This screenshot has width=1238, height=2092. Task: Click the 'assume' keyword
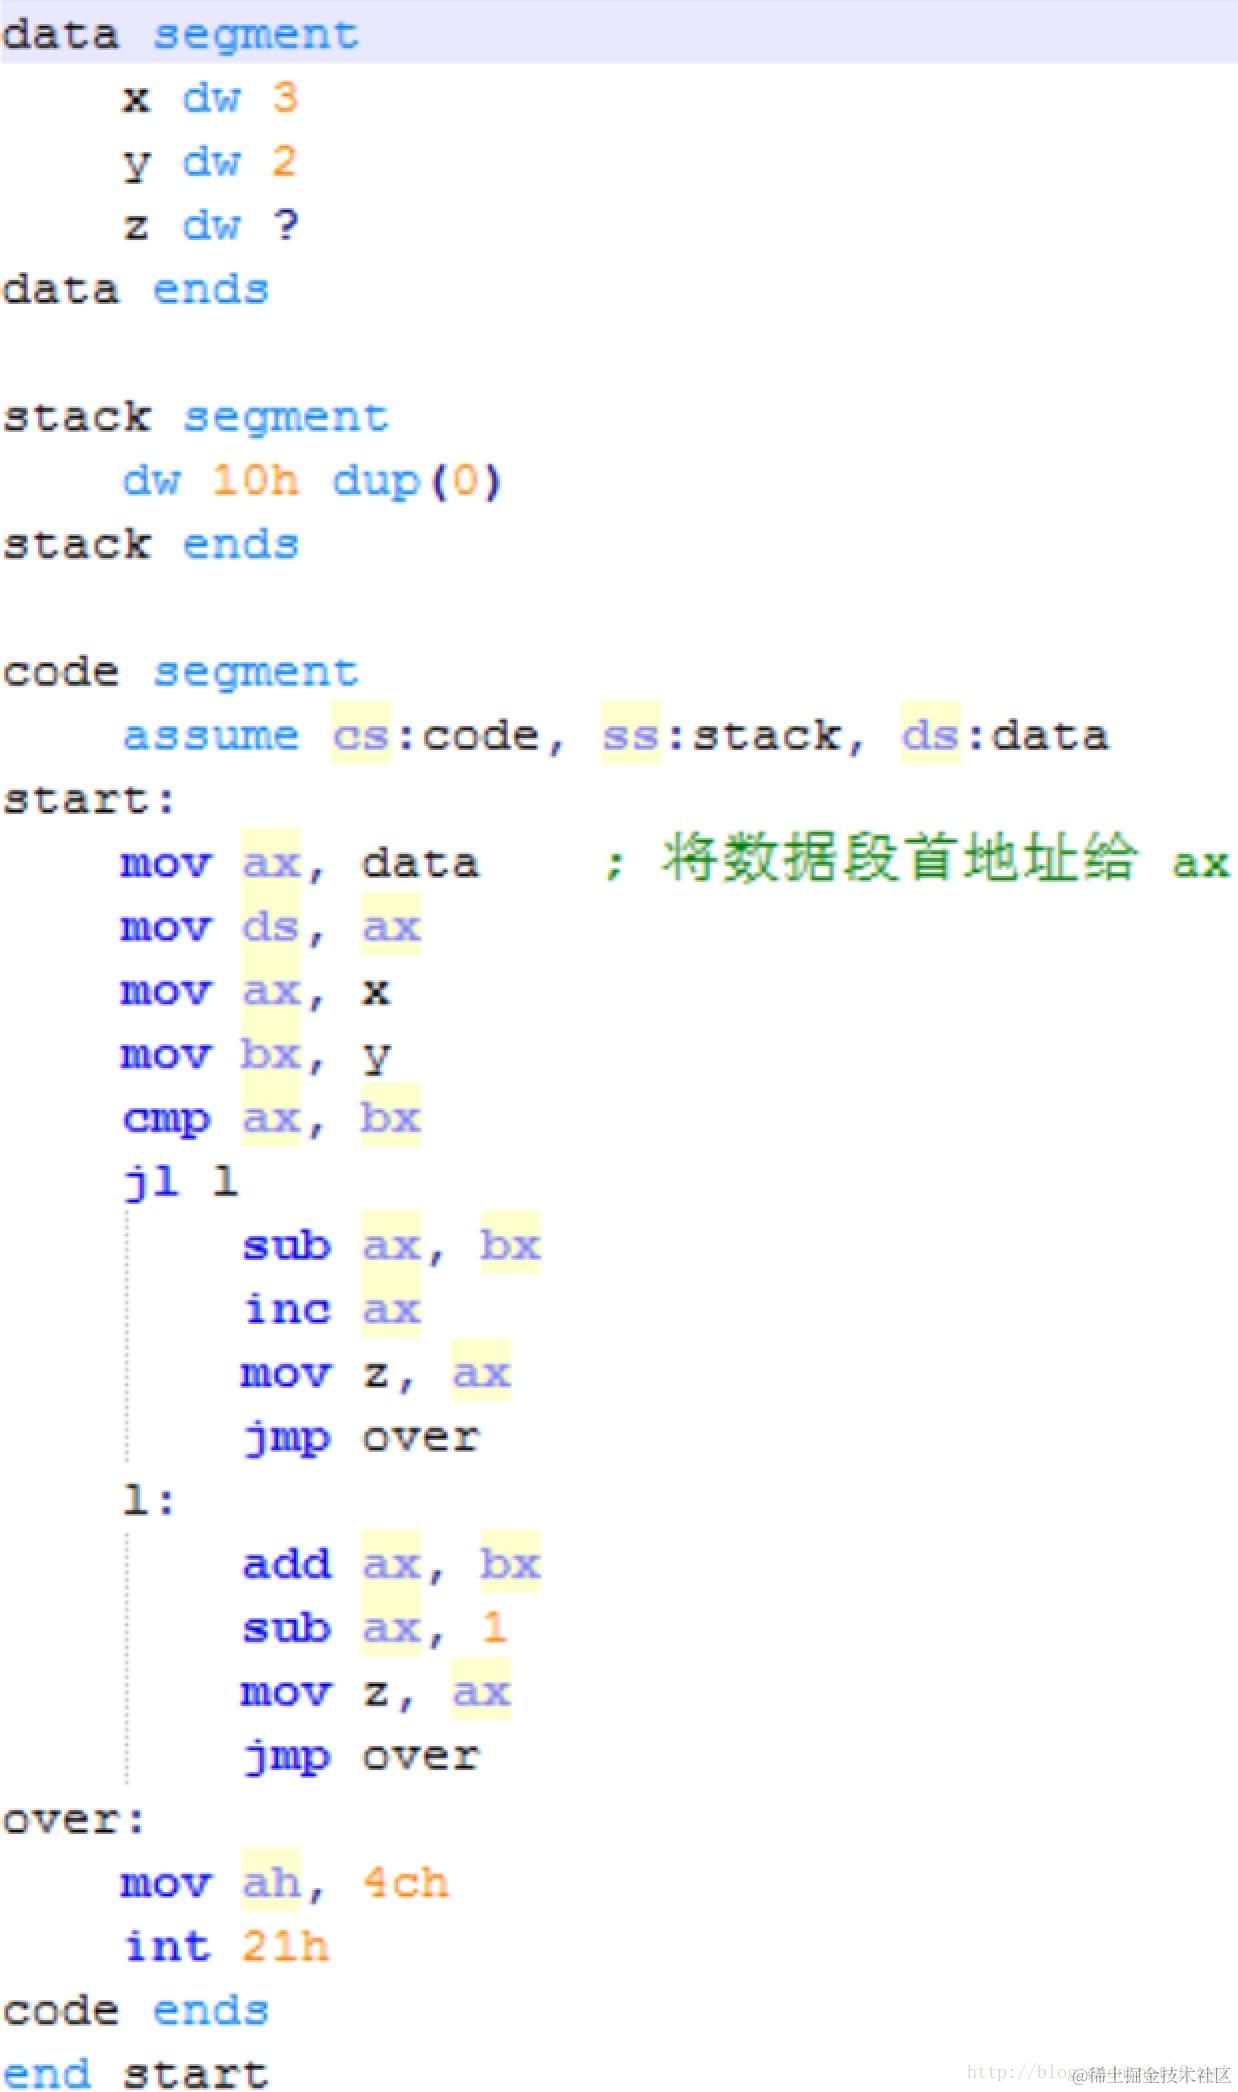click(210, 736)
